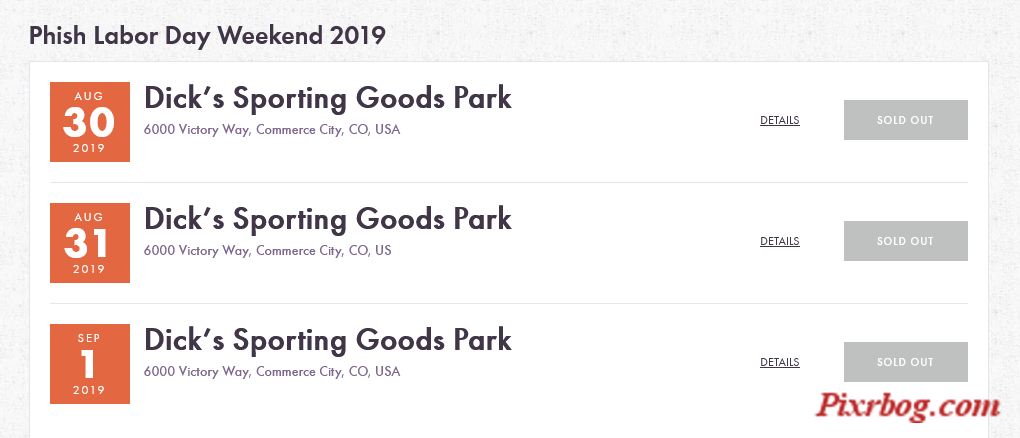Click SOLD OUT button for the Aug 31 show
This screenshot has height=438, width=1020.
tap(906, 241)
